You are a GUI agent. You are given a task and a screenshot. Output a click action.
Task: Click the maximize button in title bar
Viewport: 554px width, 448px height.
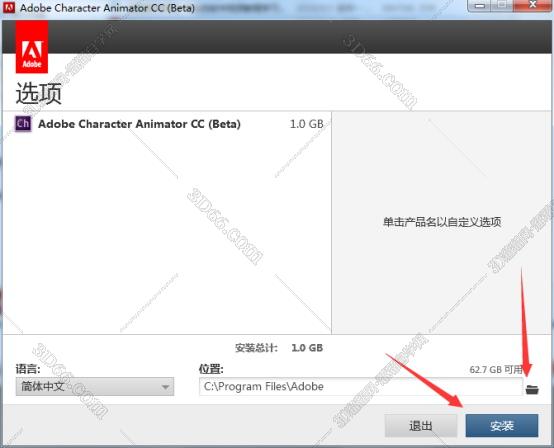pos(502,6)
